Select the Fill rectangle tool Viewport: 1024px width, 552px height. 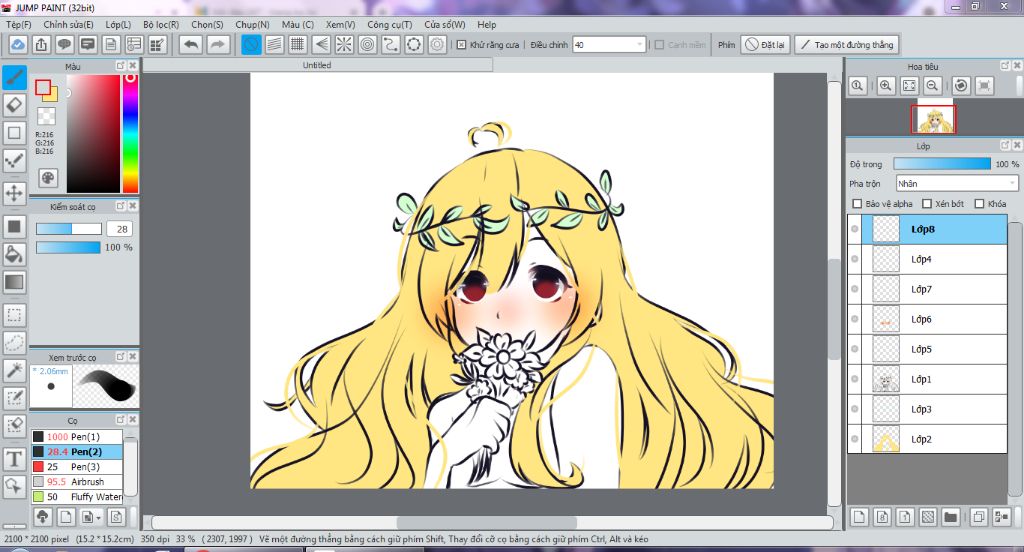pyautogui.click(x=14, y=227)
